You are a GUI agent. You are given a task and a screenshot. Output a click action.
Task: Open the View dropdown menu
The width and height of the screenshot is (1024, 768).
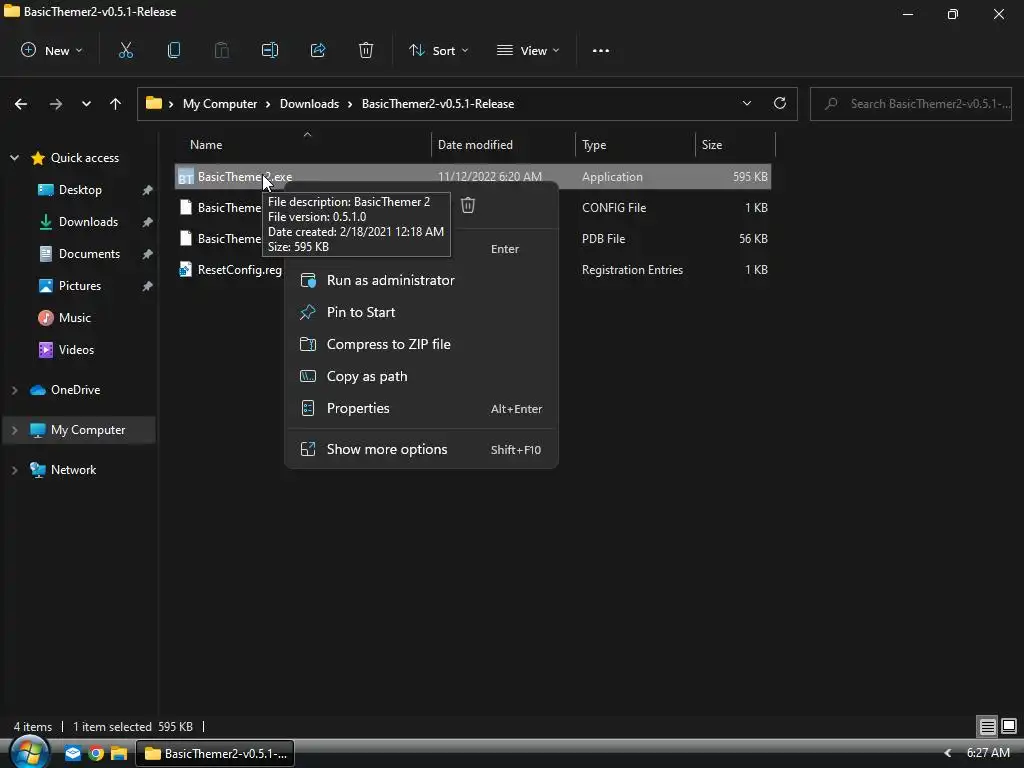click(x=528, y=50)
